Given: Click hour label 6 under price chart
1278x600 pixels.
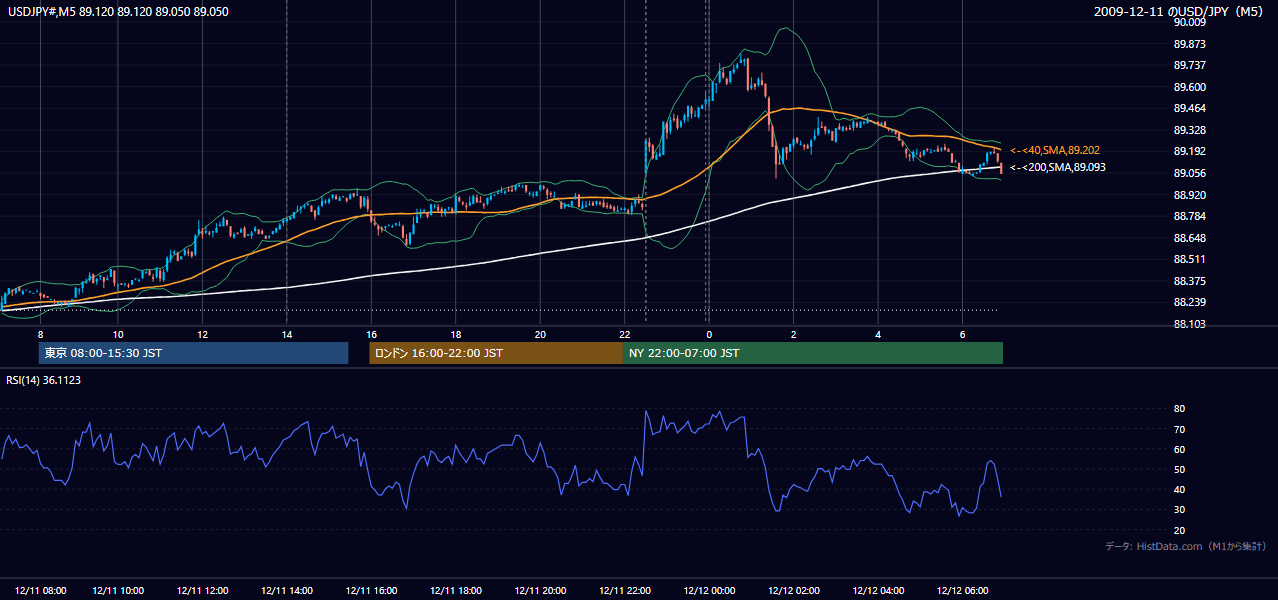Looking at the screenshot, I should click(x=962, y=334).
